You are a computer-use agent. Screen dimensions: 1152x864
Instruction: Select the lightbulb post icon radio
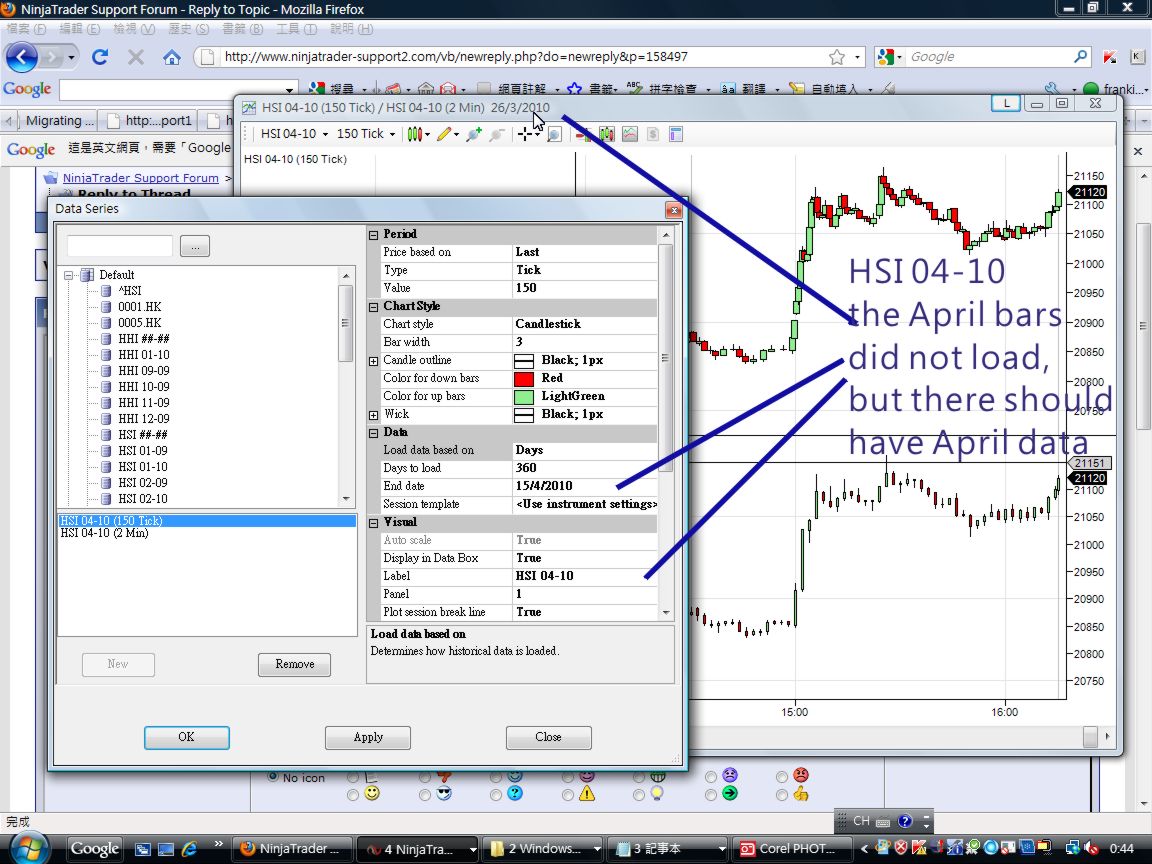click(x=638, y=794)
